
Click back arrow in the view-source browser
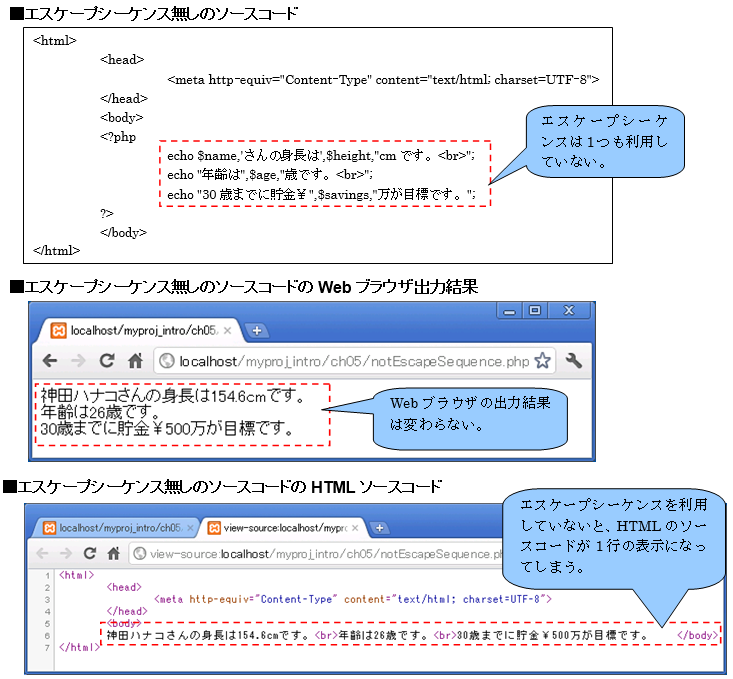coord(42,553)
